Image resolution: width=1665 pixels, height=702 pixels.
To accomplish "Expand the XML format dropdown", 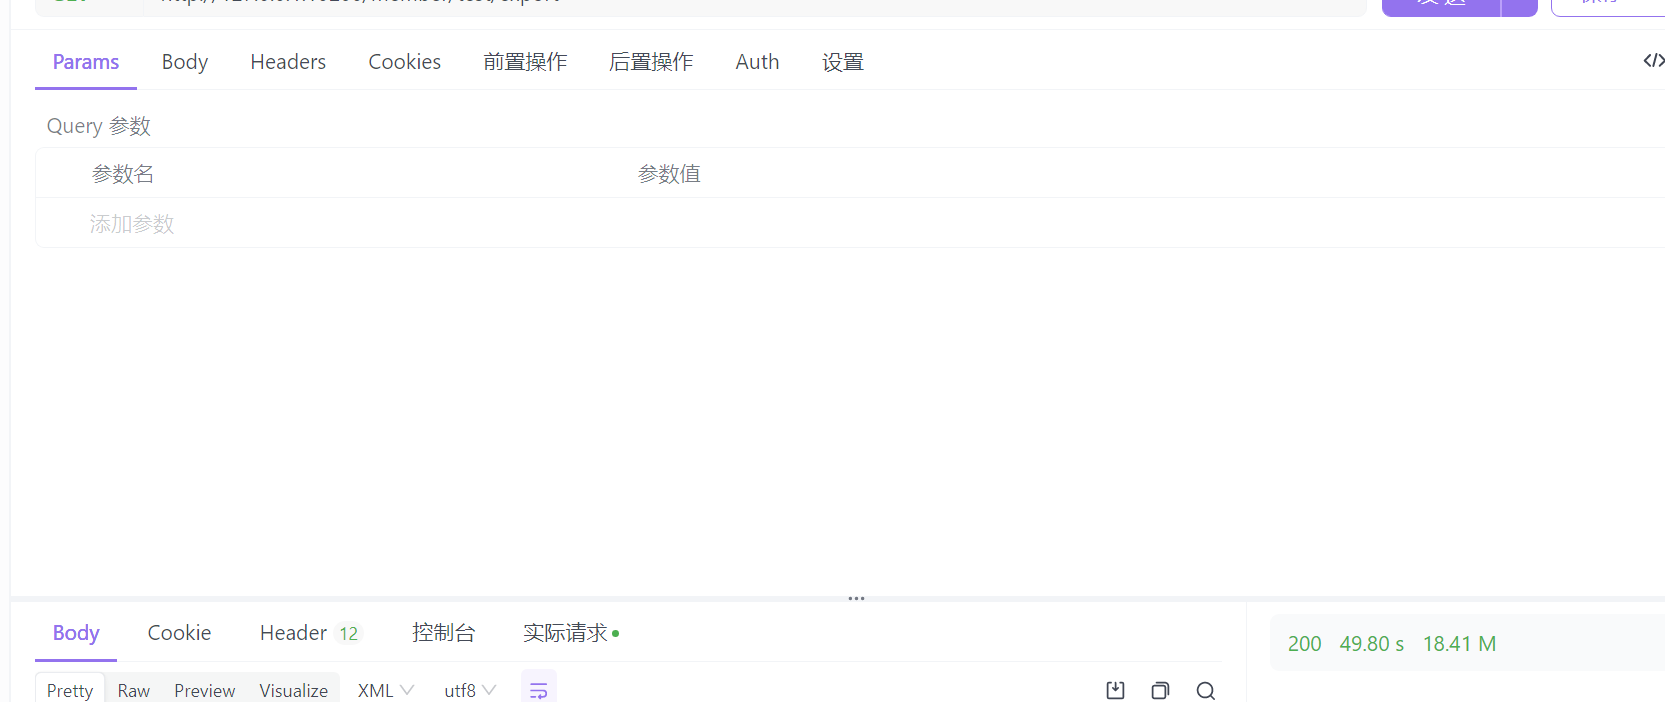I will tap(386, 690).
